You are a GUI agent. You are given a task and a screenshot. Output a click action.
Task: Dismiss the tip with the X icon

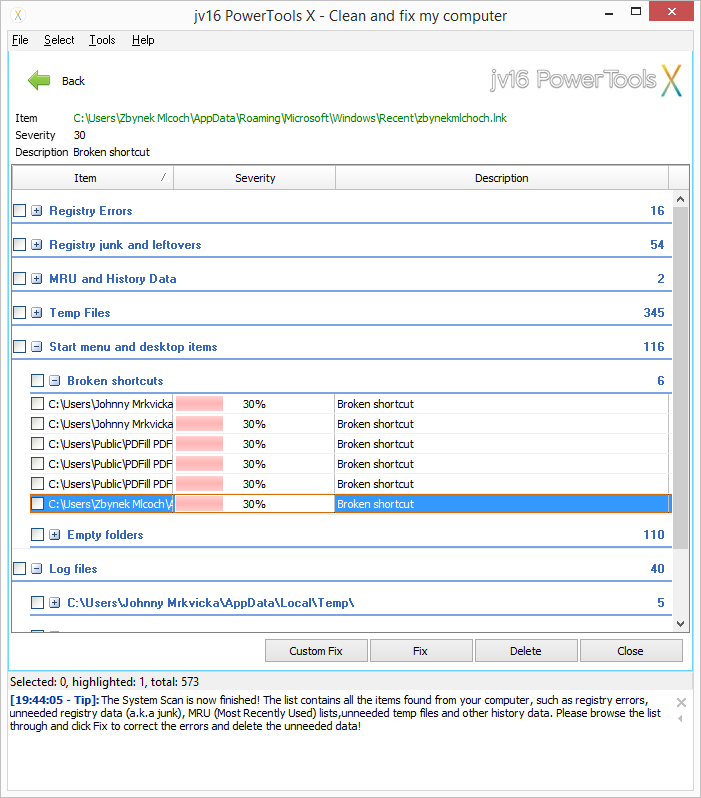tap(681, 702)
